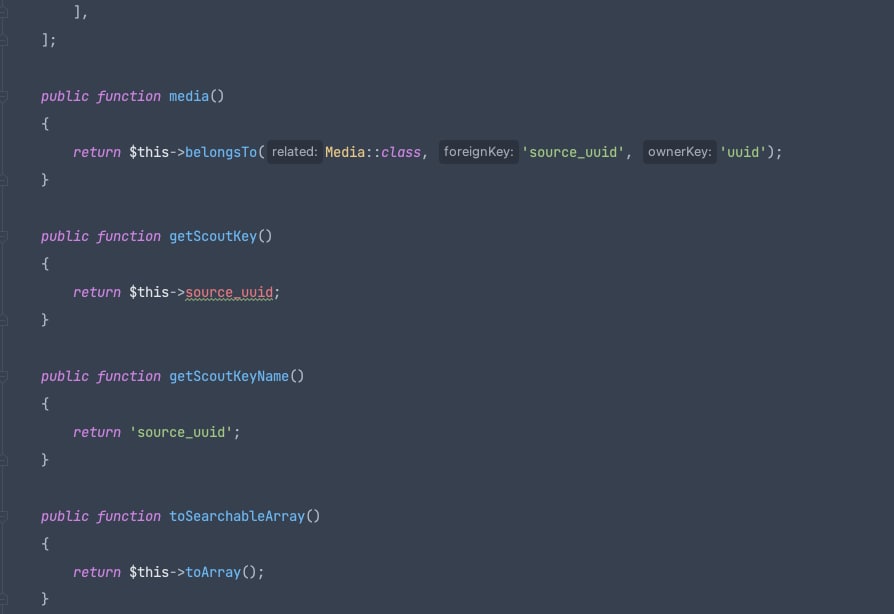894x614 pixels.
Task: Collapse the getScoutKeyName() function fold marker
Action: pyautogui.click(x=3, y=376)
